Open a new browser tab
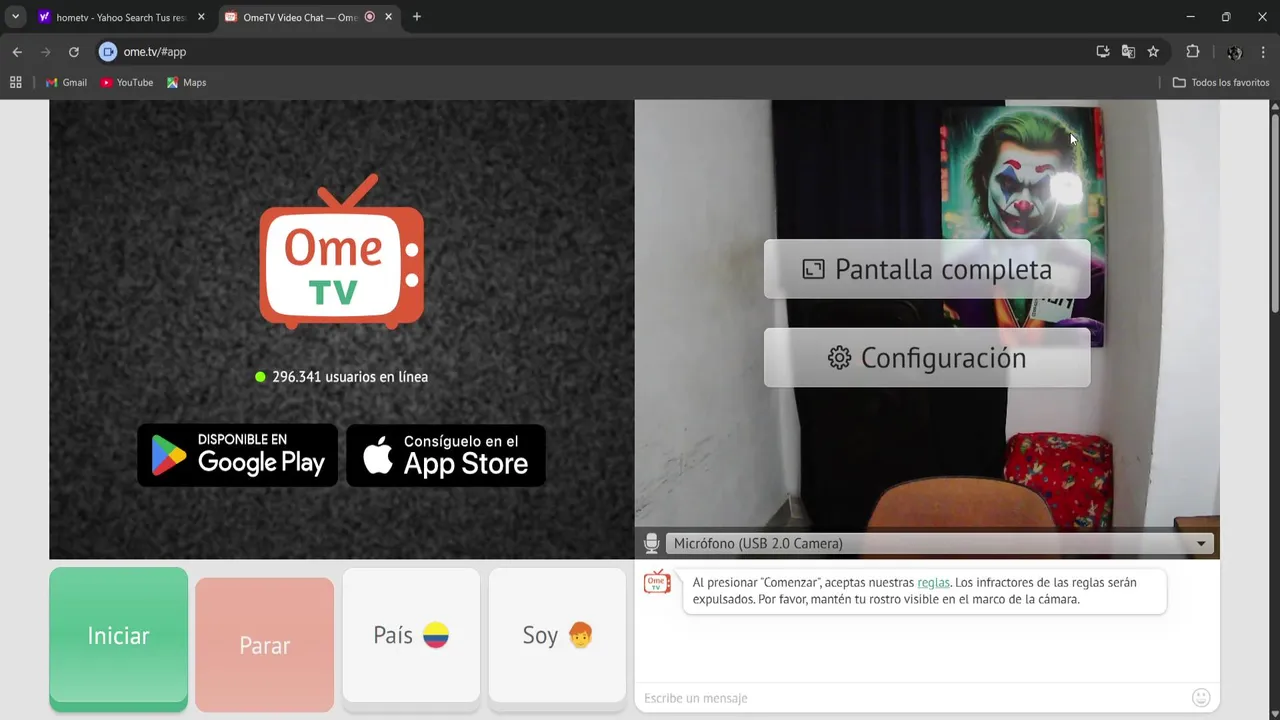 417,17
